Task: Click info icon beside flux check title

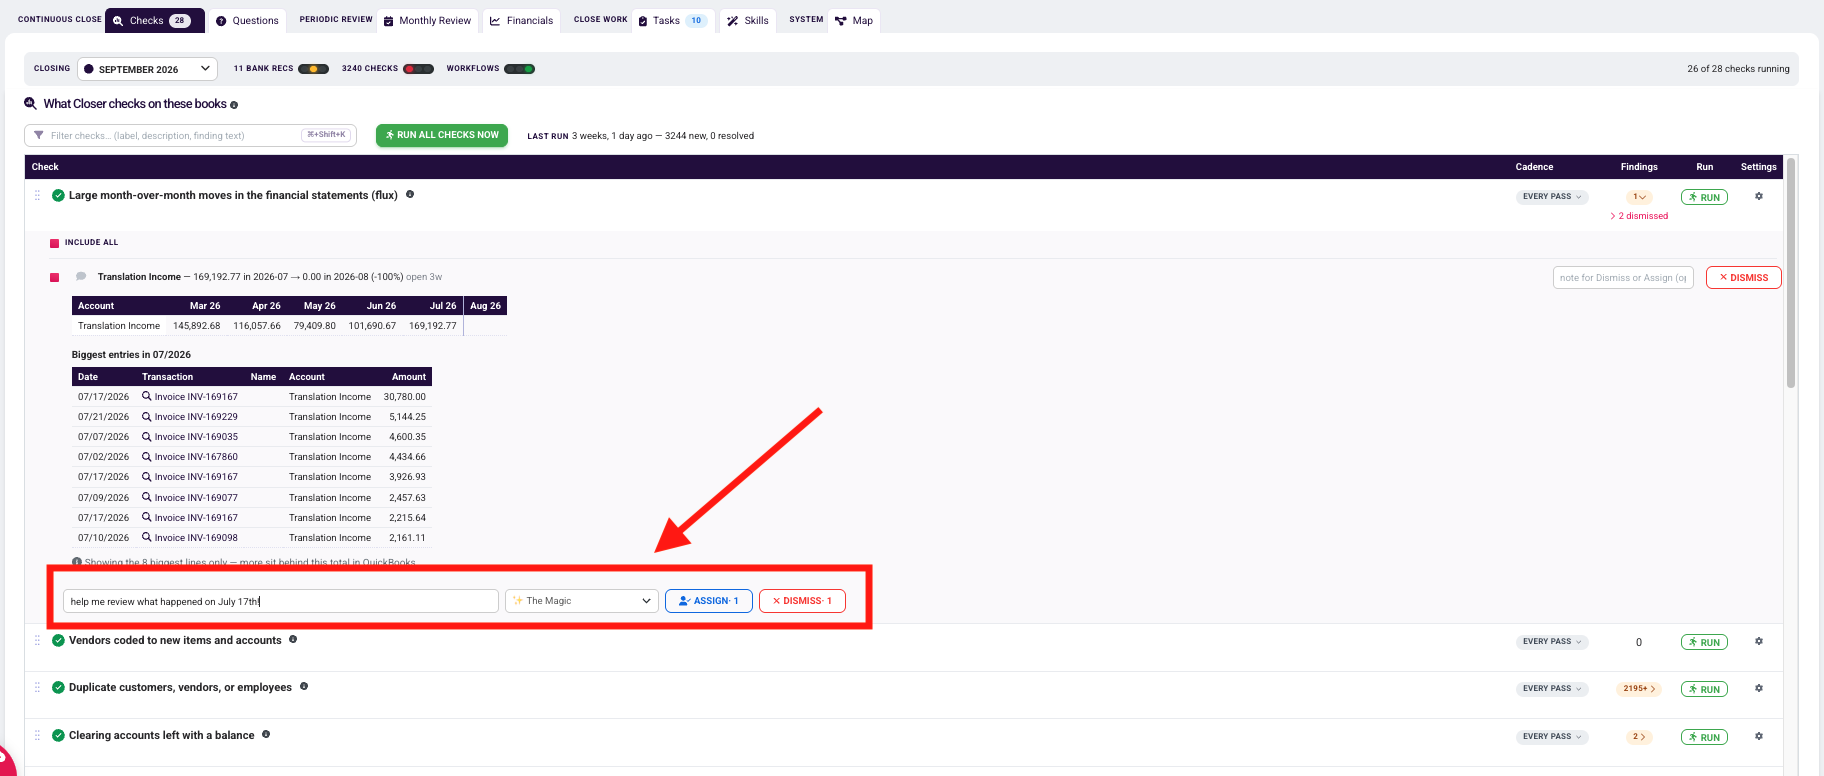Action: pyautogui.click(x=410, y=194)
